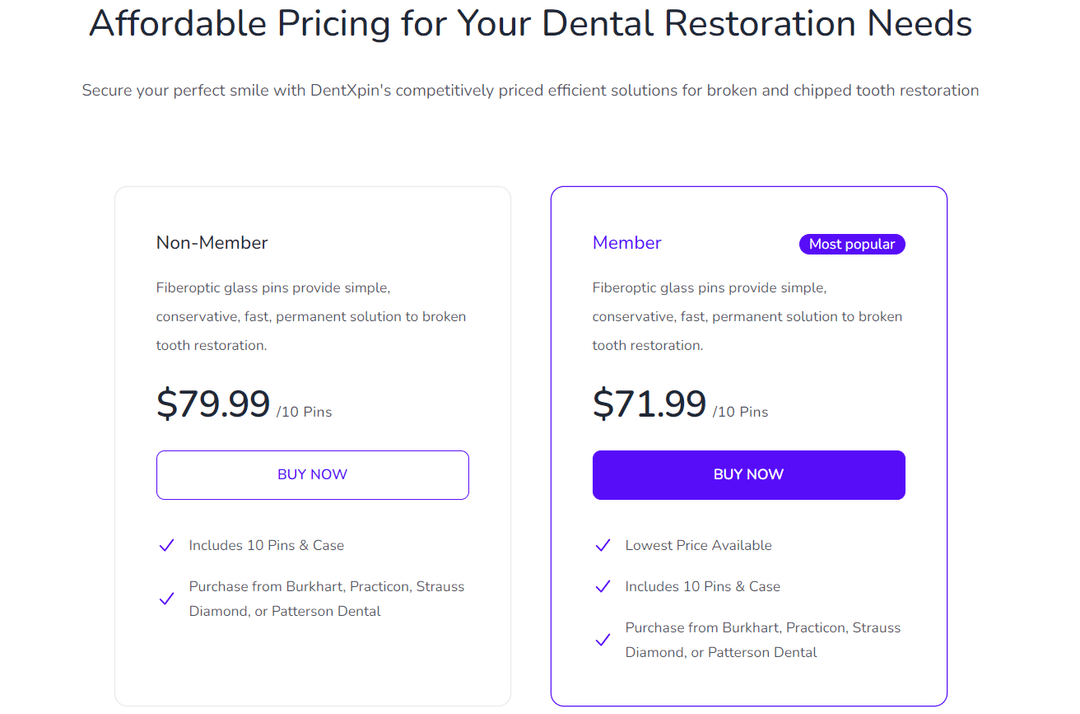Click the Member fiberoptic pins description

(x=747, y=316)
